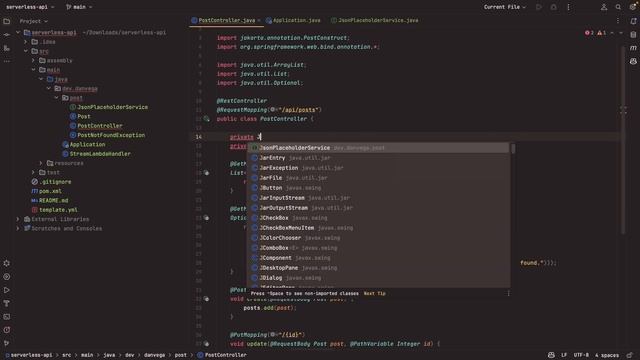
Task: Click the error count indicator in editor
Action: point(589,33)
